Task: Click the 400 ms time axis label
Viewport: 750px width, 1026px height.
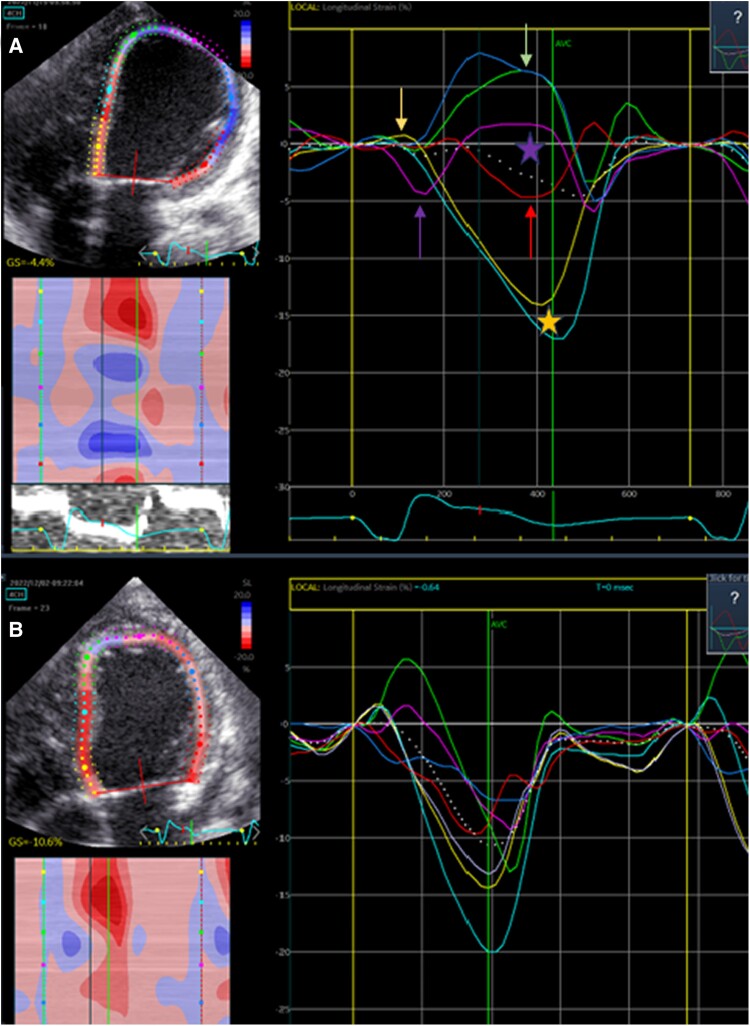Action: click(x=538, y=495)
